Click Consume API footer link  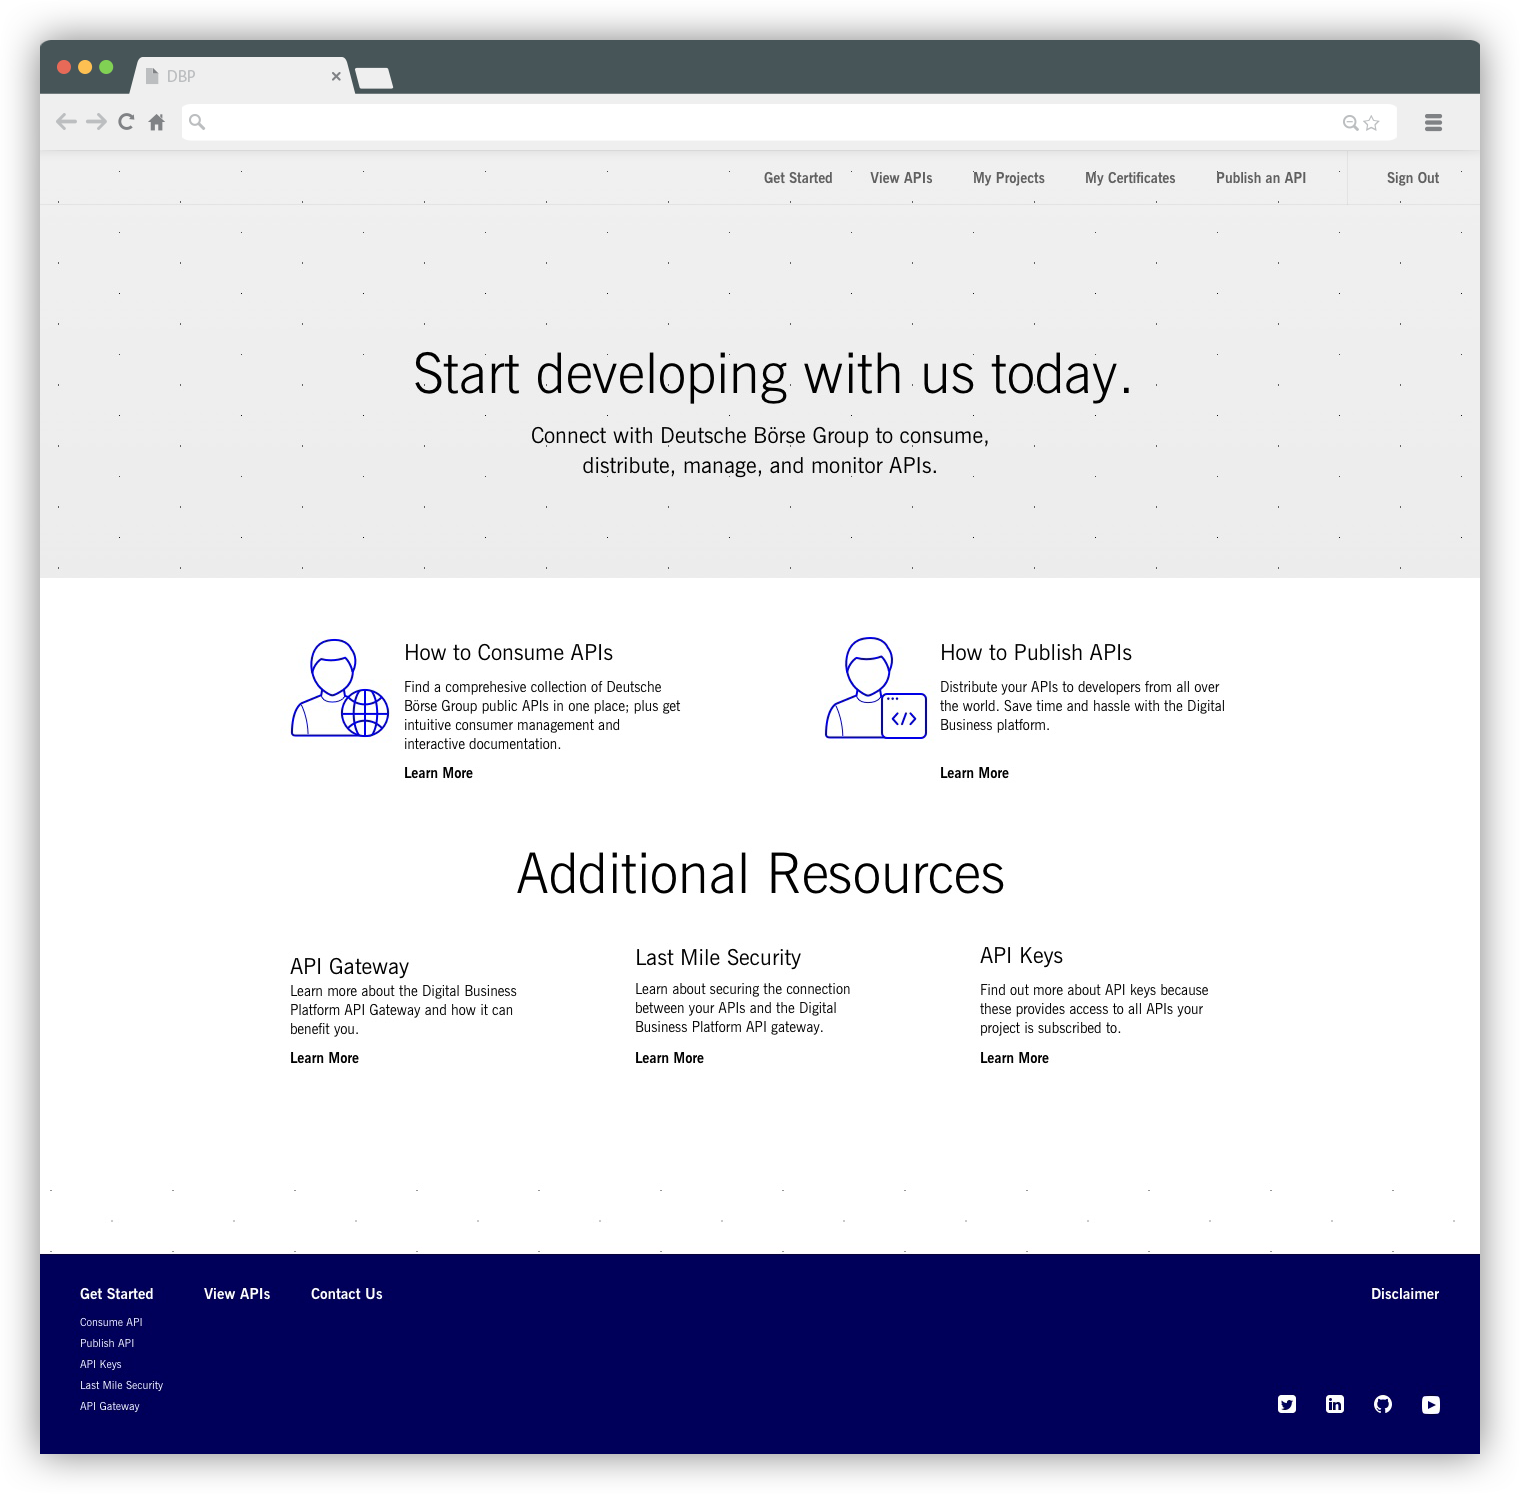pos(111,1322)
